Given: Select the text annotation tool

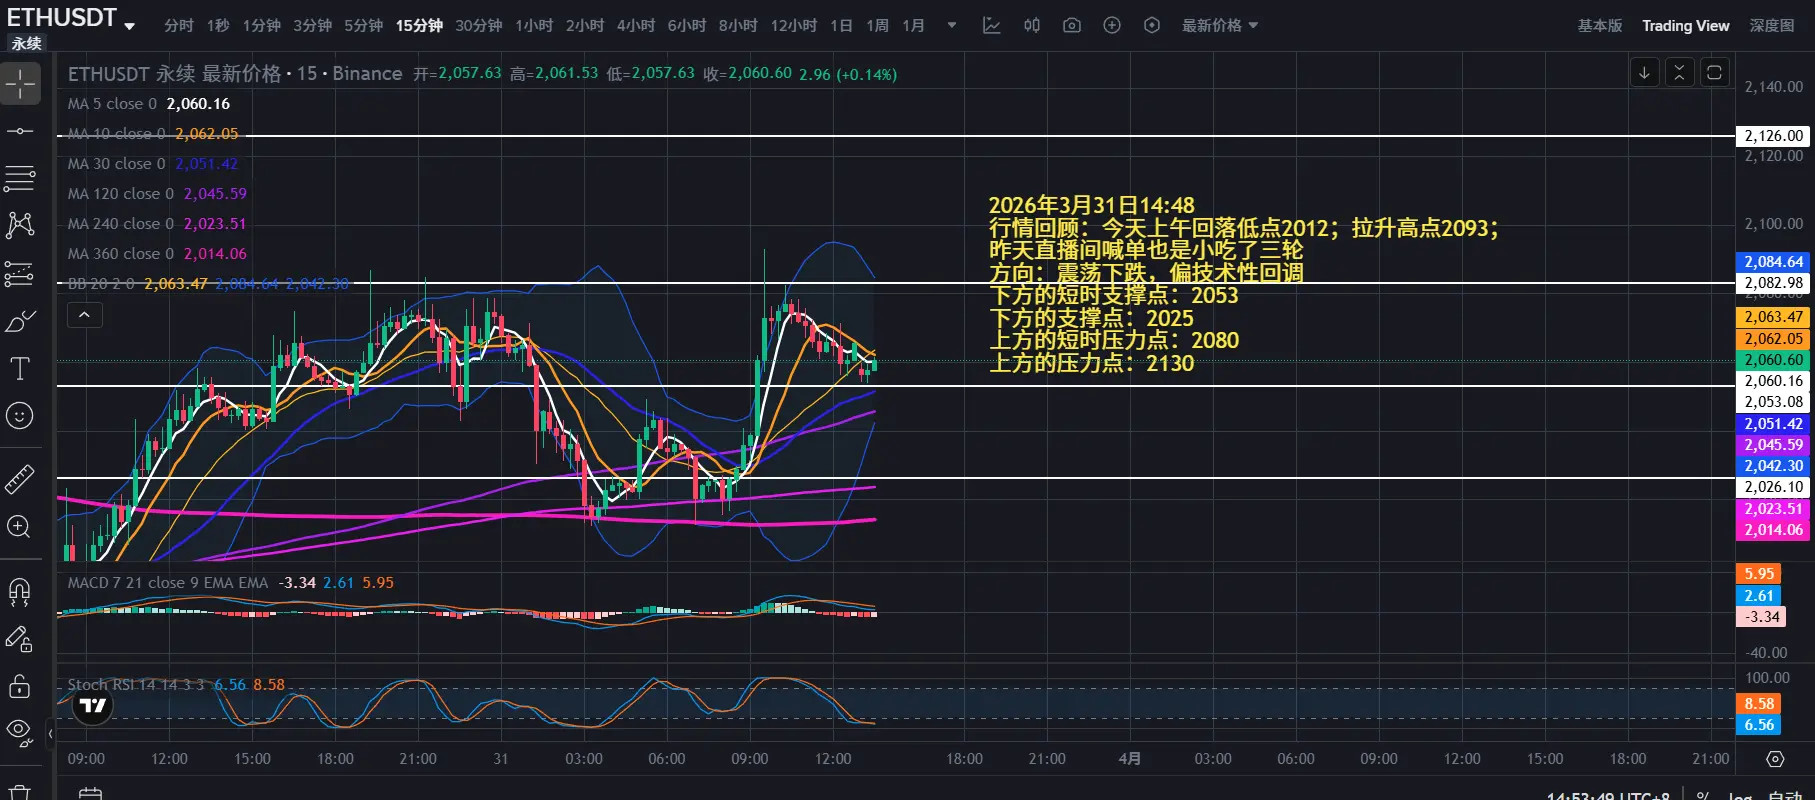Looking at the screenshot, I should click(20, 368).
